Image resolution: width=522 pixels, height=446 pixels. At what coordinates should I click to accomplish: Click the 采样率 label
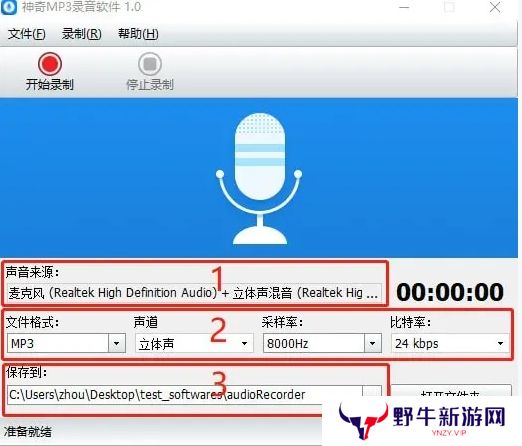(282, 322)
